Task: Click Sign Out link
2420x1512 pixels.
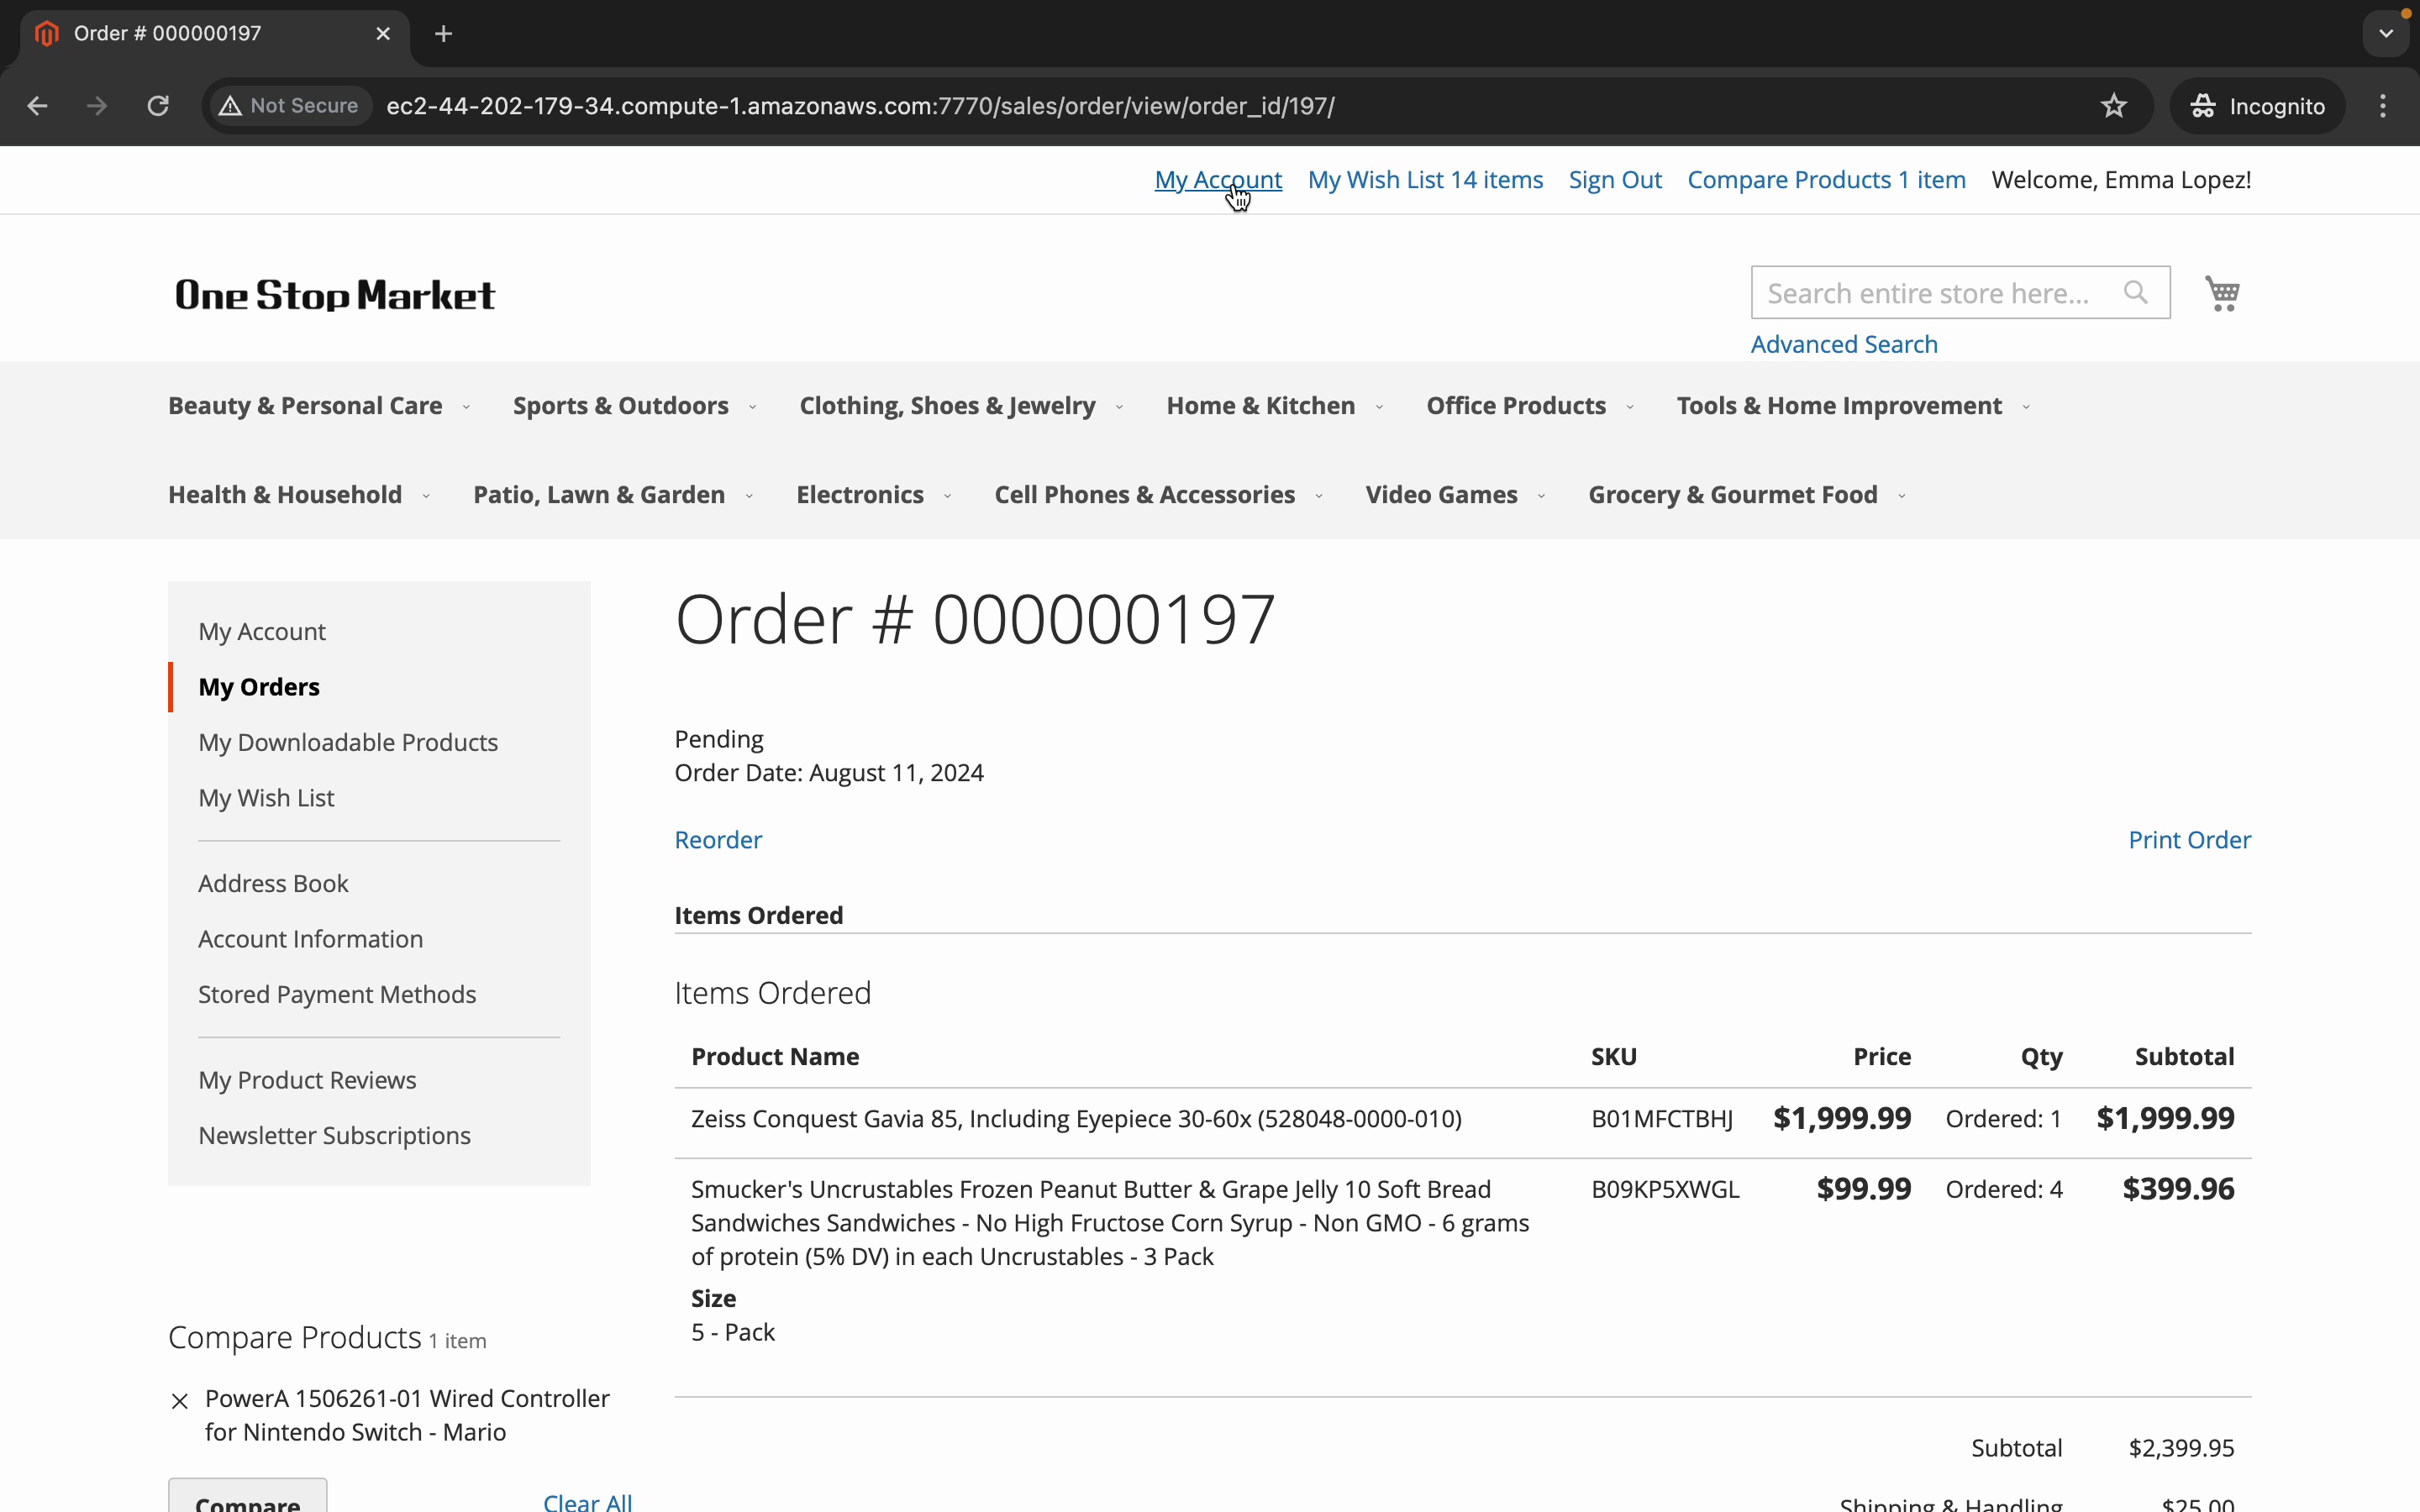Action: [1614, 180]
